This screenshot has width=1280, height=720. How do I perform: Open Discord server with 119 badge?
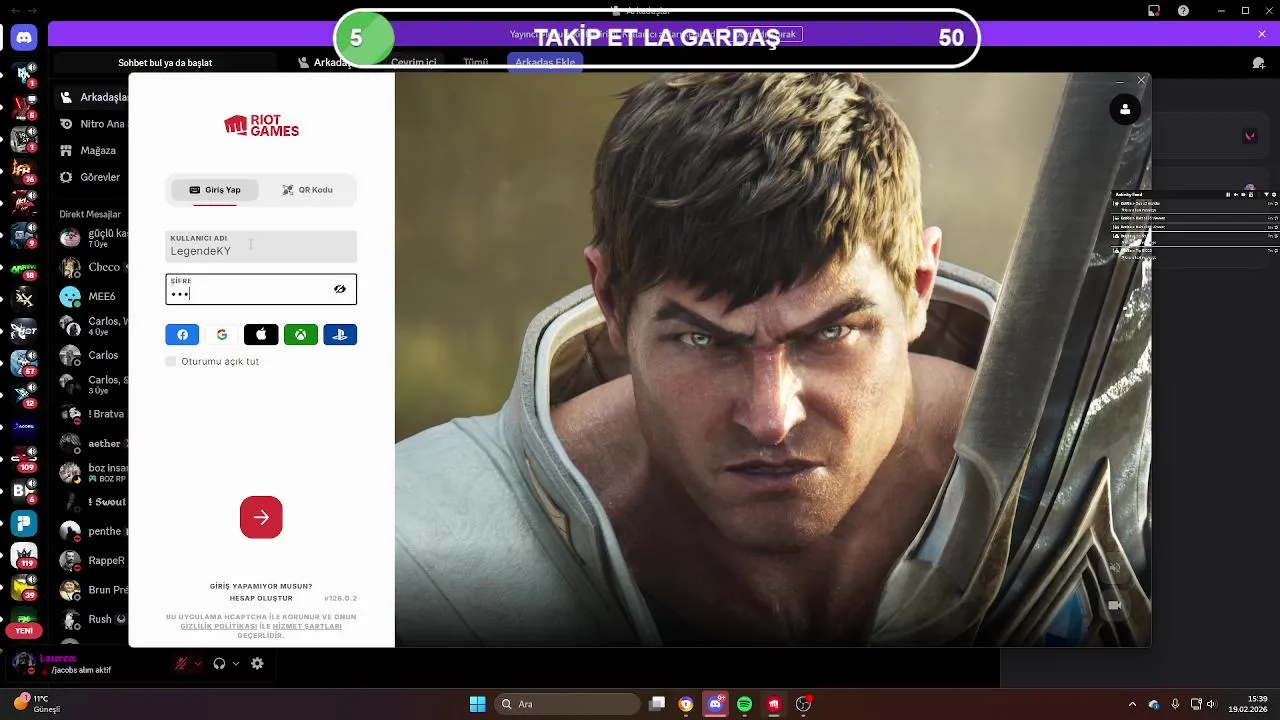coord(24,555)
